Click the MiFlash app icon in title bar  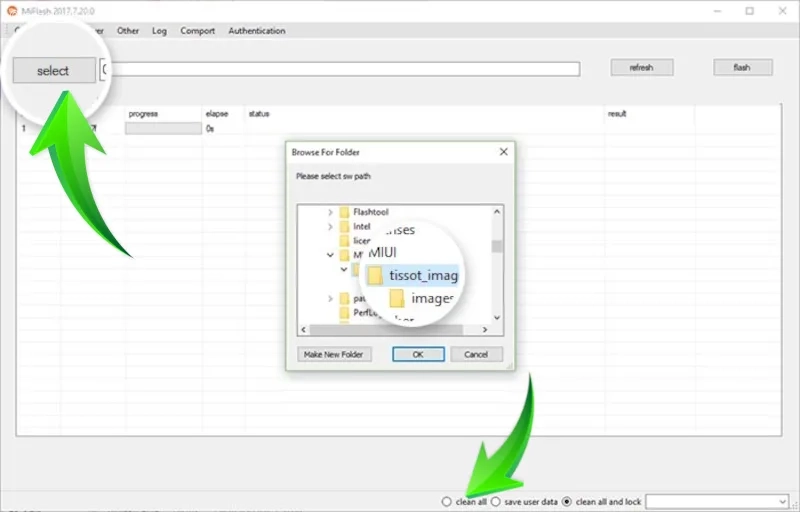12,11
